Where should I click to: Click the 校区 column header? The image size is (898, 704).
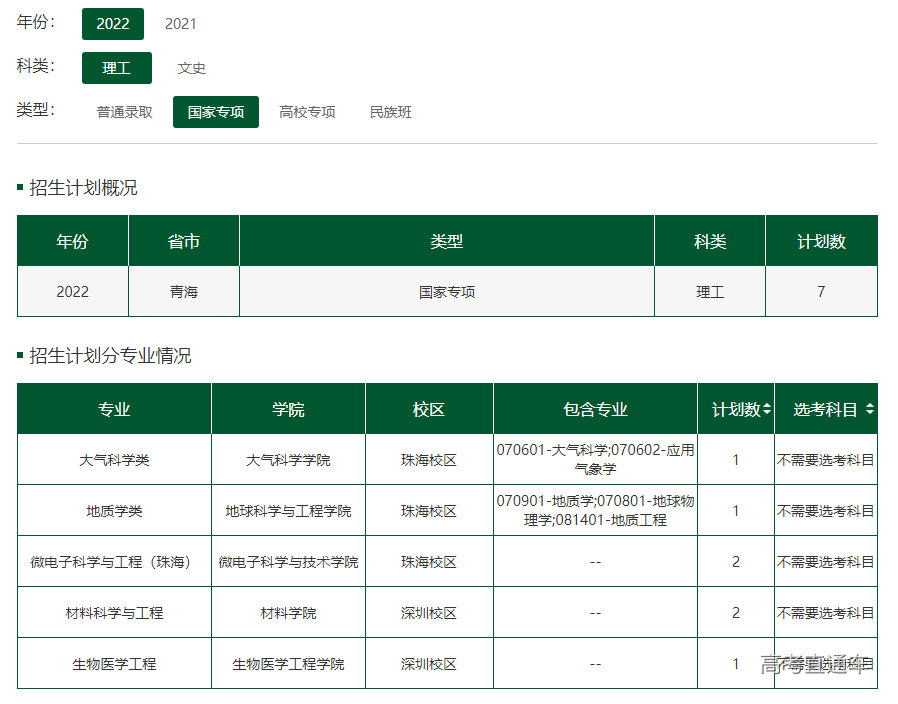pos(429,410)
